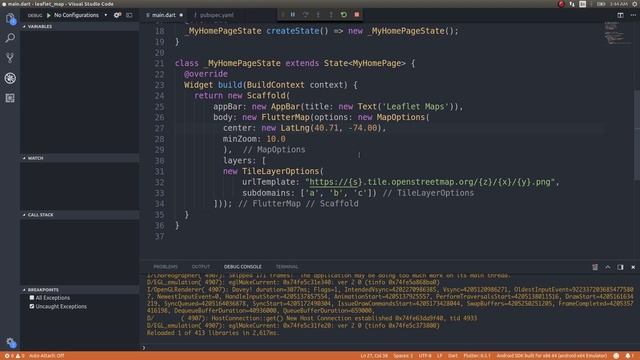640x360 pixels.
Task: Click Step Over in debug toolbar
Action: click(x=305, y=15)
